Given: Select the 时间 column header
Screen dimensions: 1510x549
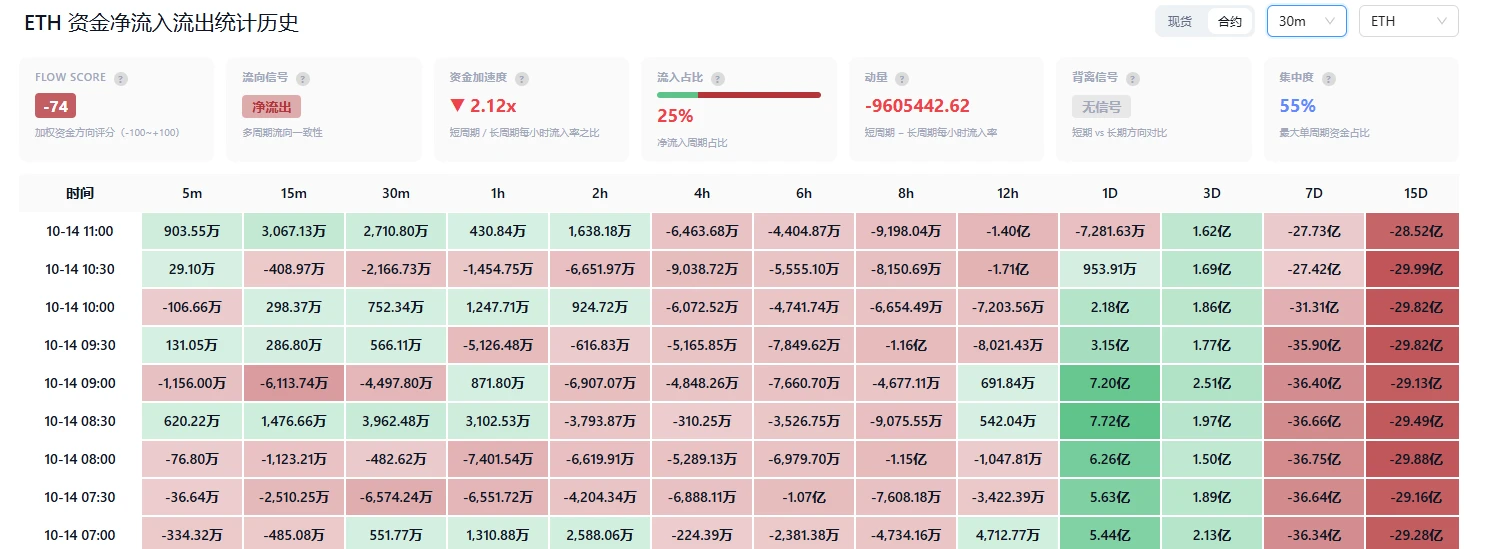Looking at the screenshot, I should (x=80, y=193).
